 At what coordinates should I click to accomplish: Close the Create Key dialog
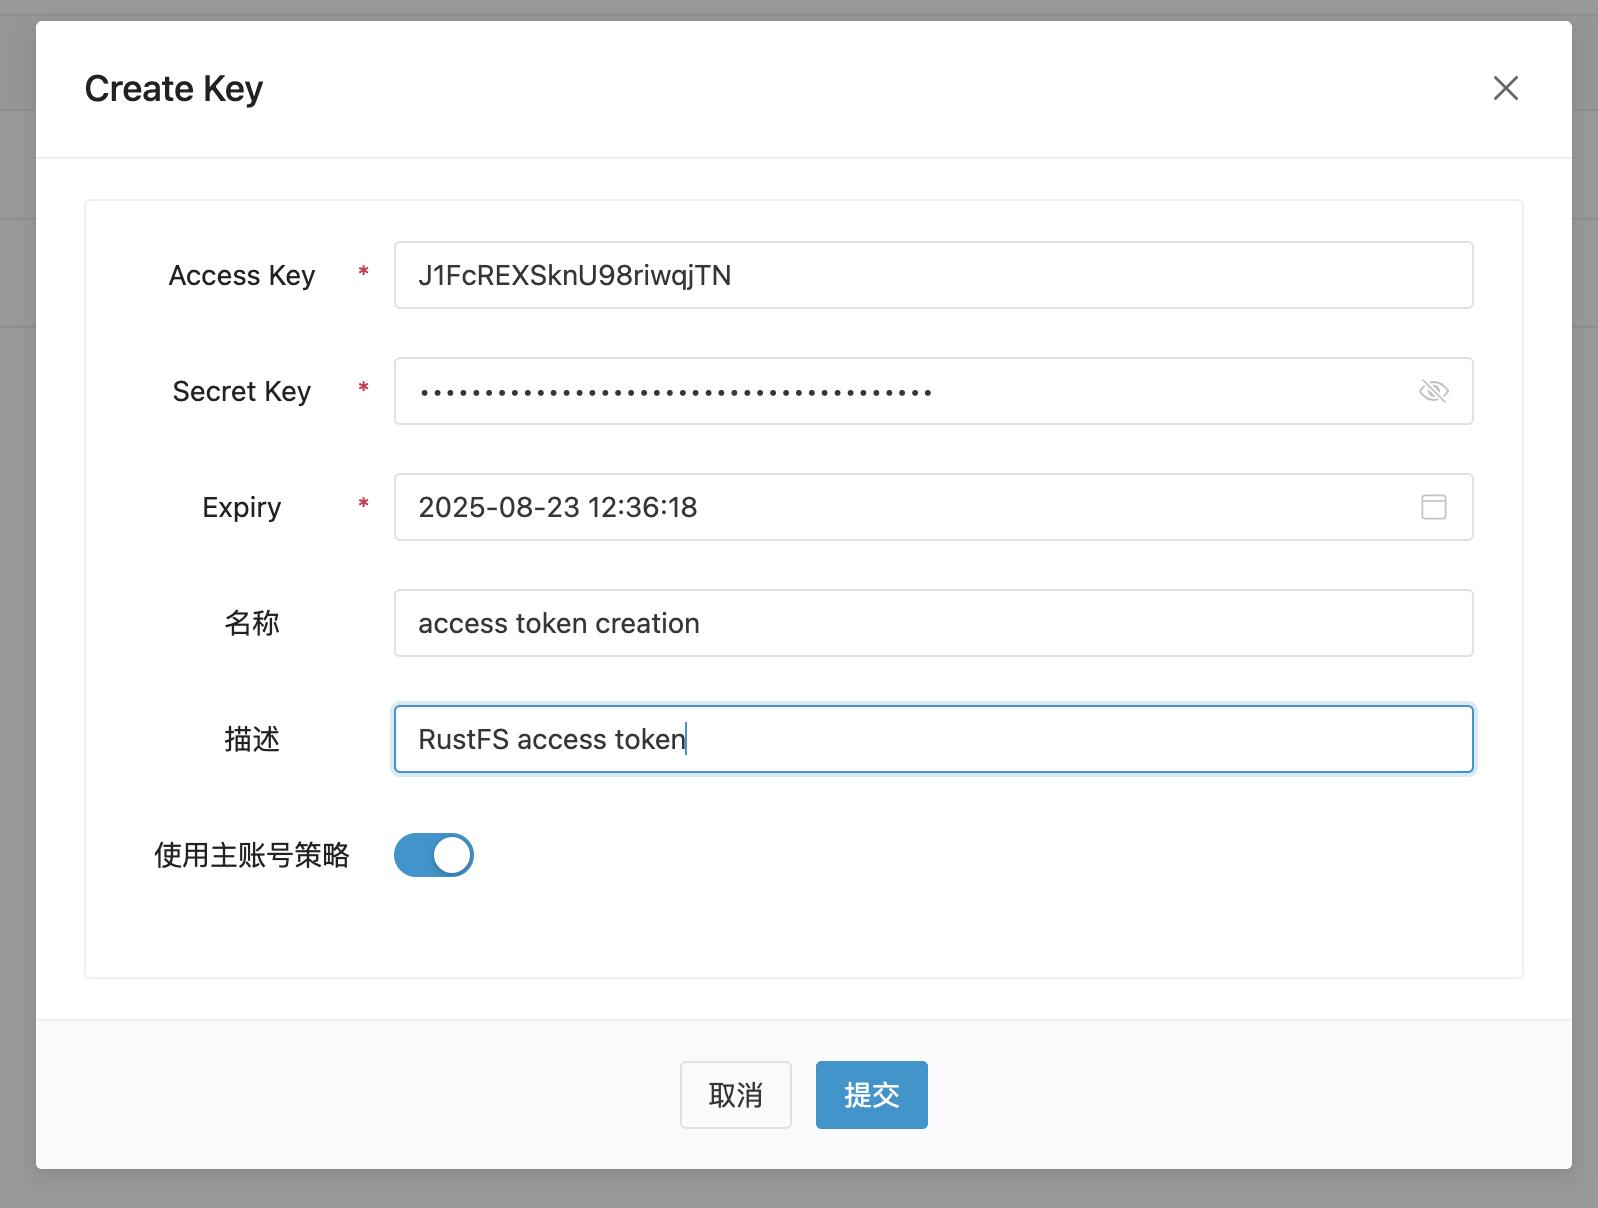click(1505, 88)
